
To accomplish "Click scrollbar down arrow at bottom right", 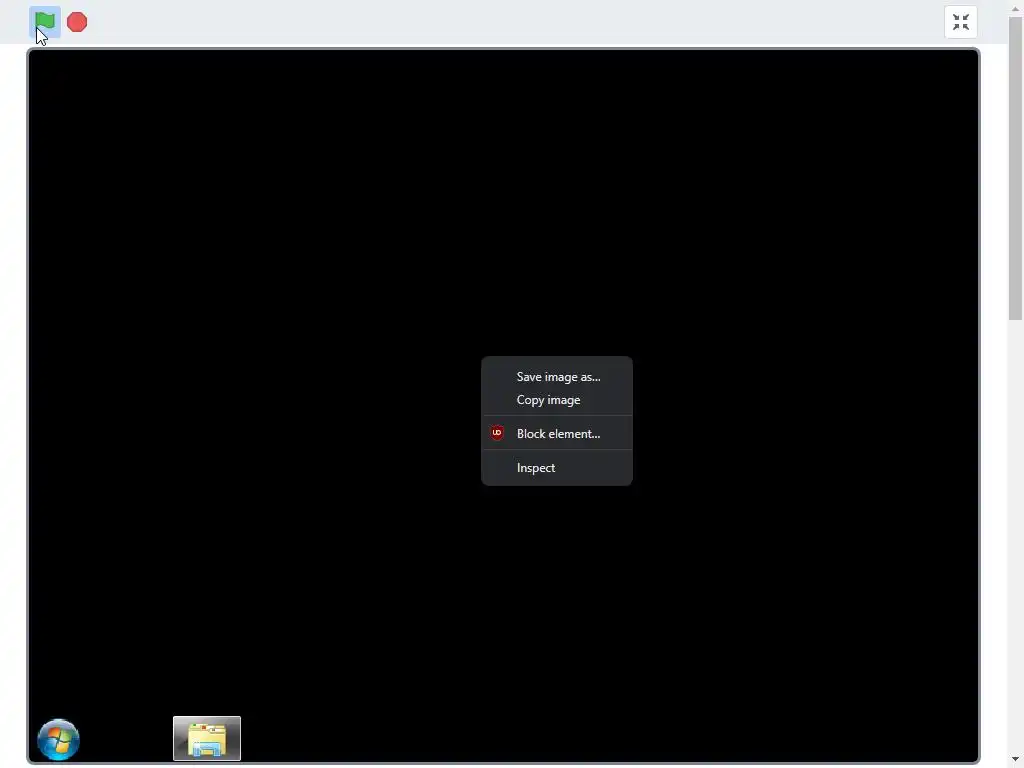I will click(x=1016, y=760).
